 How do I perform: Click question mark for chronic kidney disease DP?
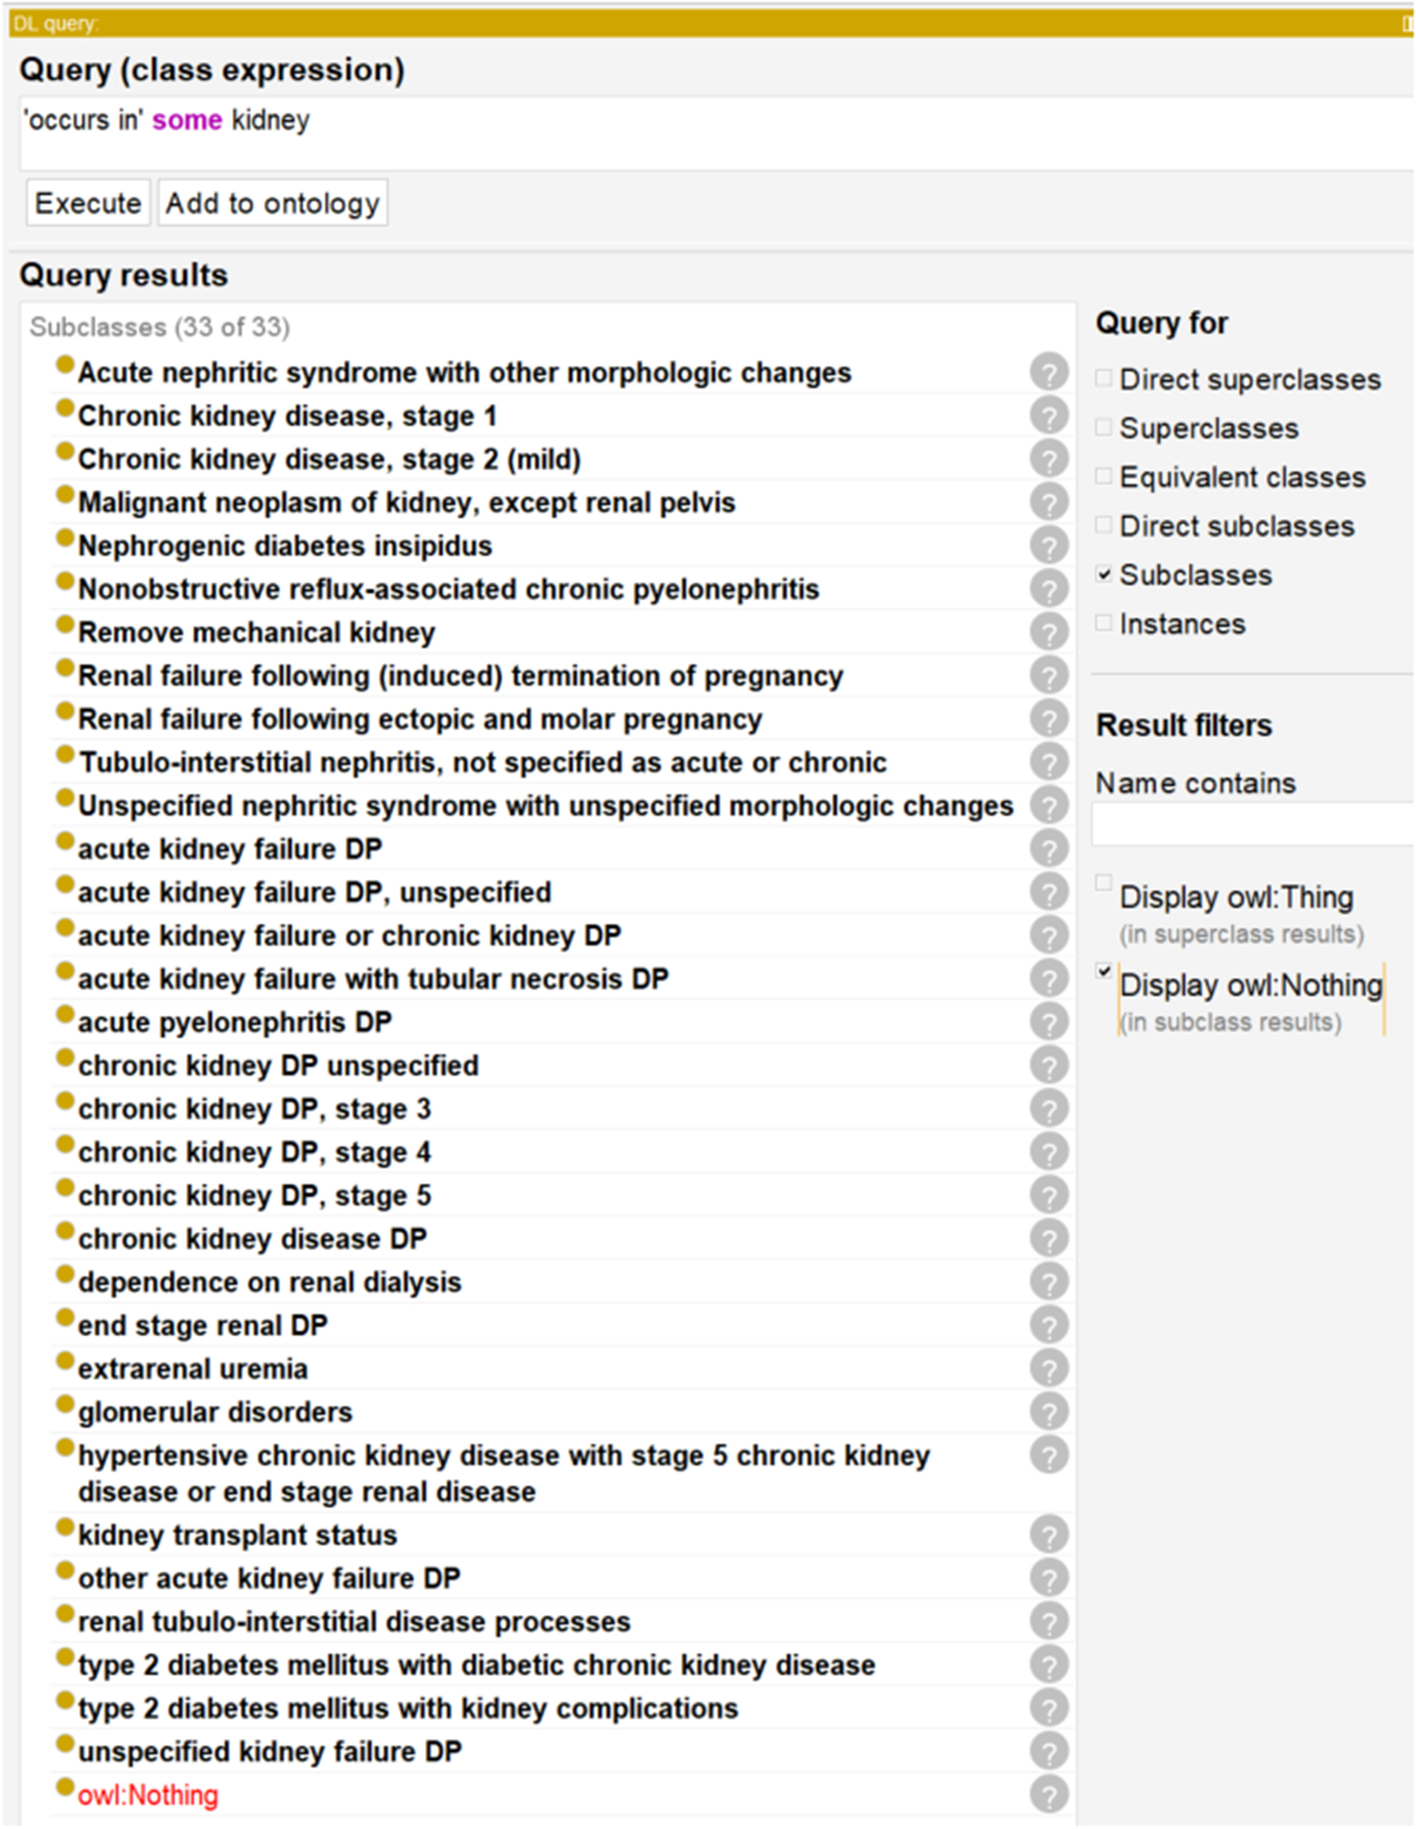click(1049, 1239)
